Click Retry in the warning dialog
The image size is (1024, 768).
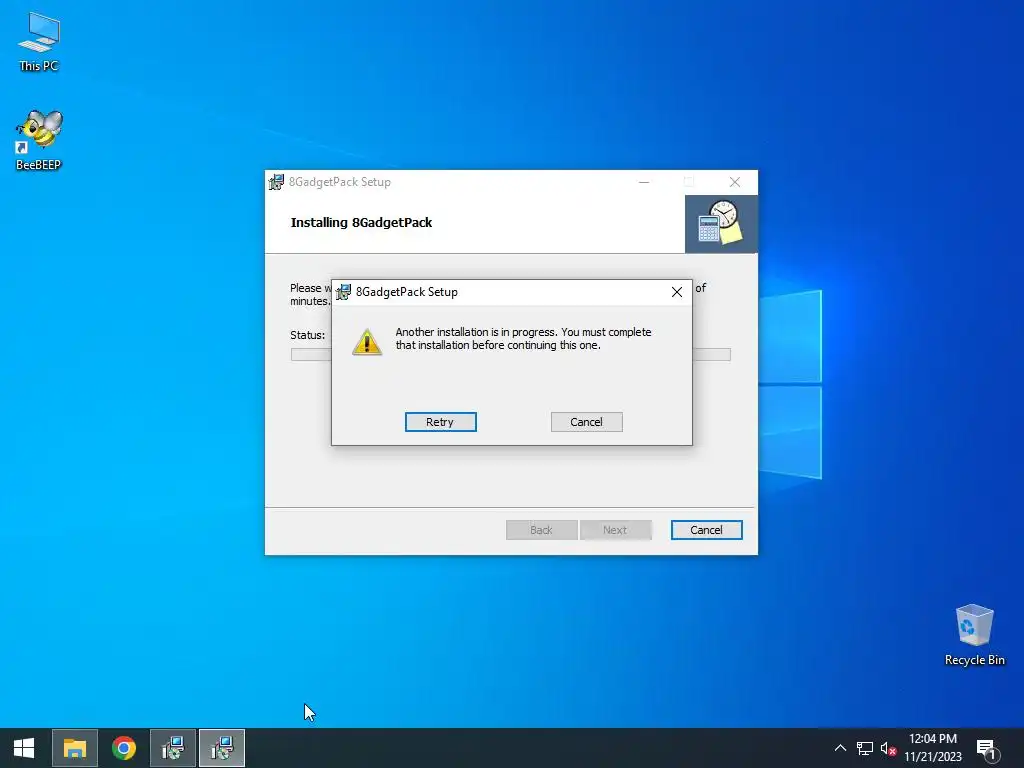tap(440, 422)
